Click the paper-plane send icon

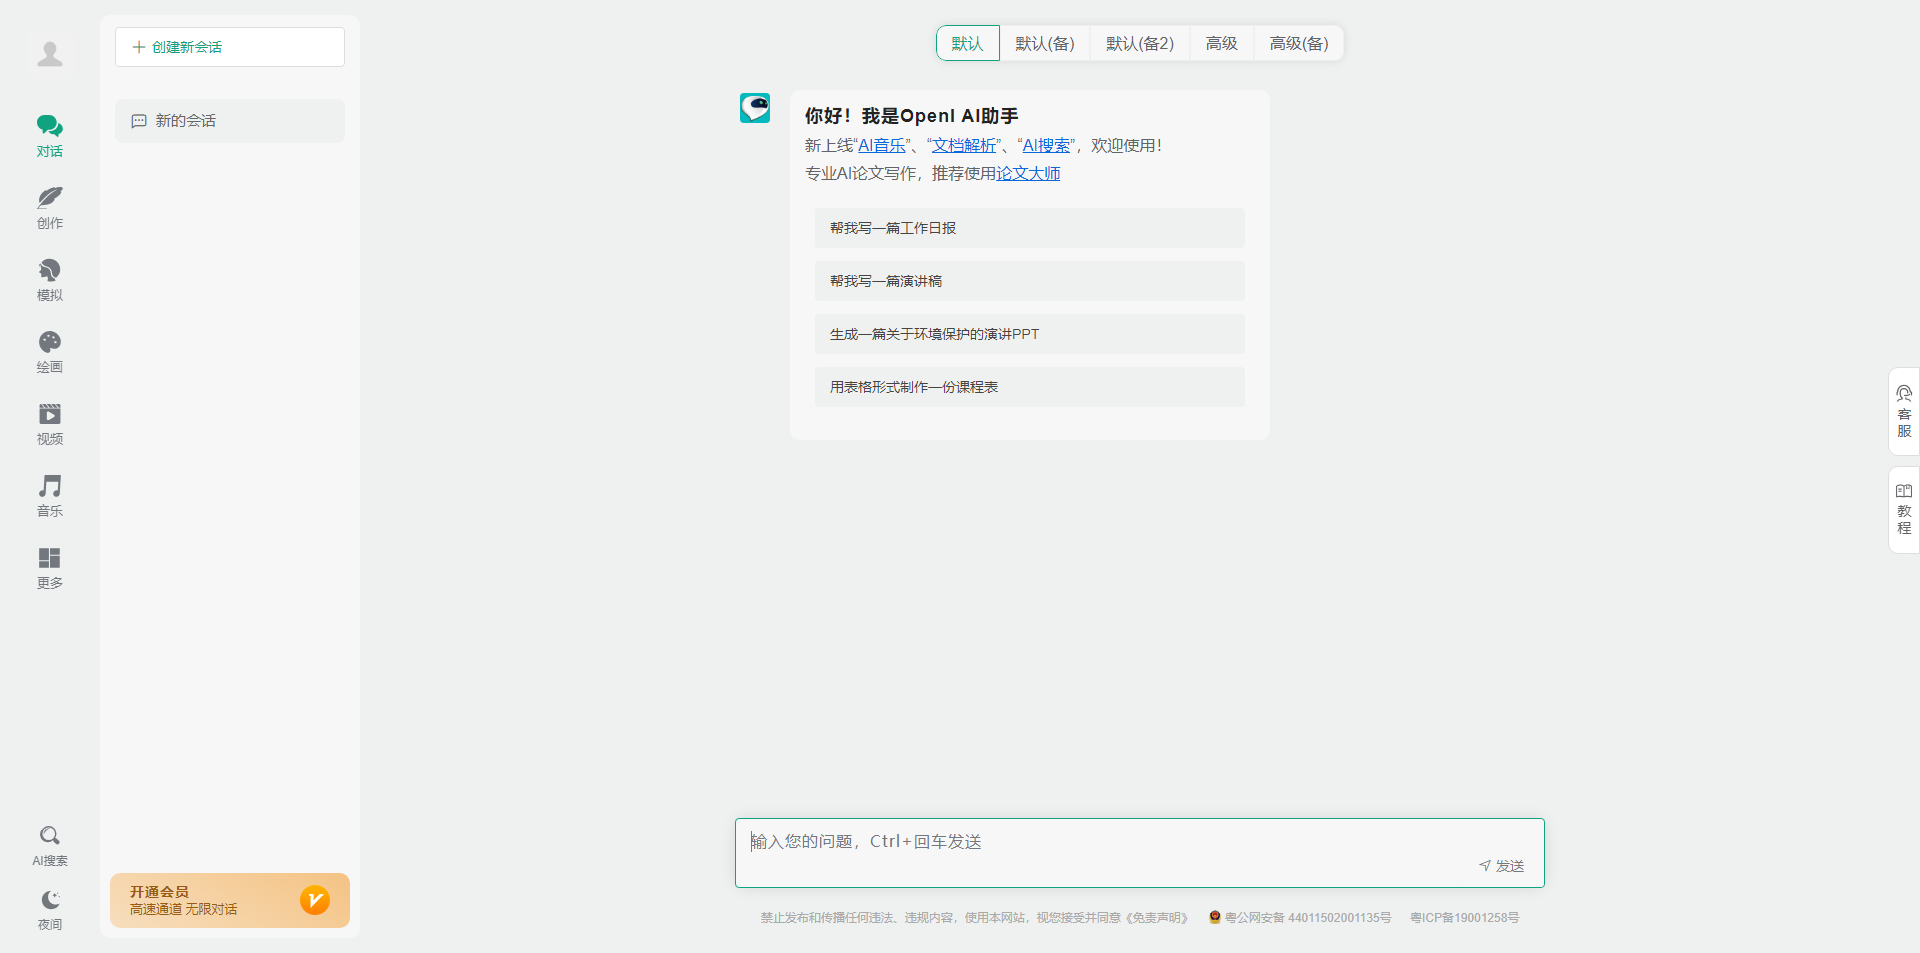pos(1485,866)
